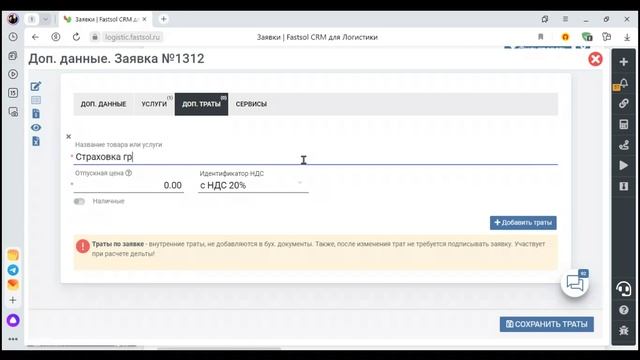This screenshot has width=640, height=360.
Task: Open browser menu hamburger icon
Action: tap(565, 19)
